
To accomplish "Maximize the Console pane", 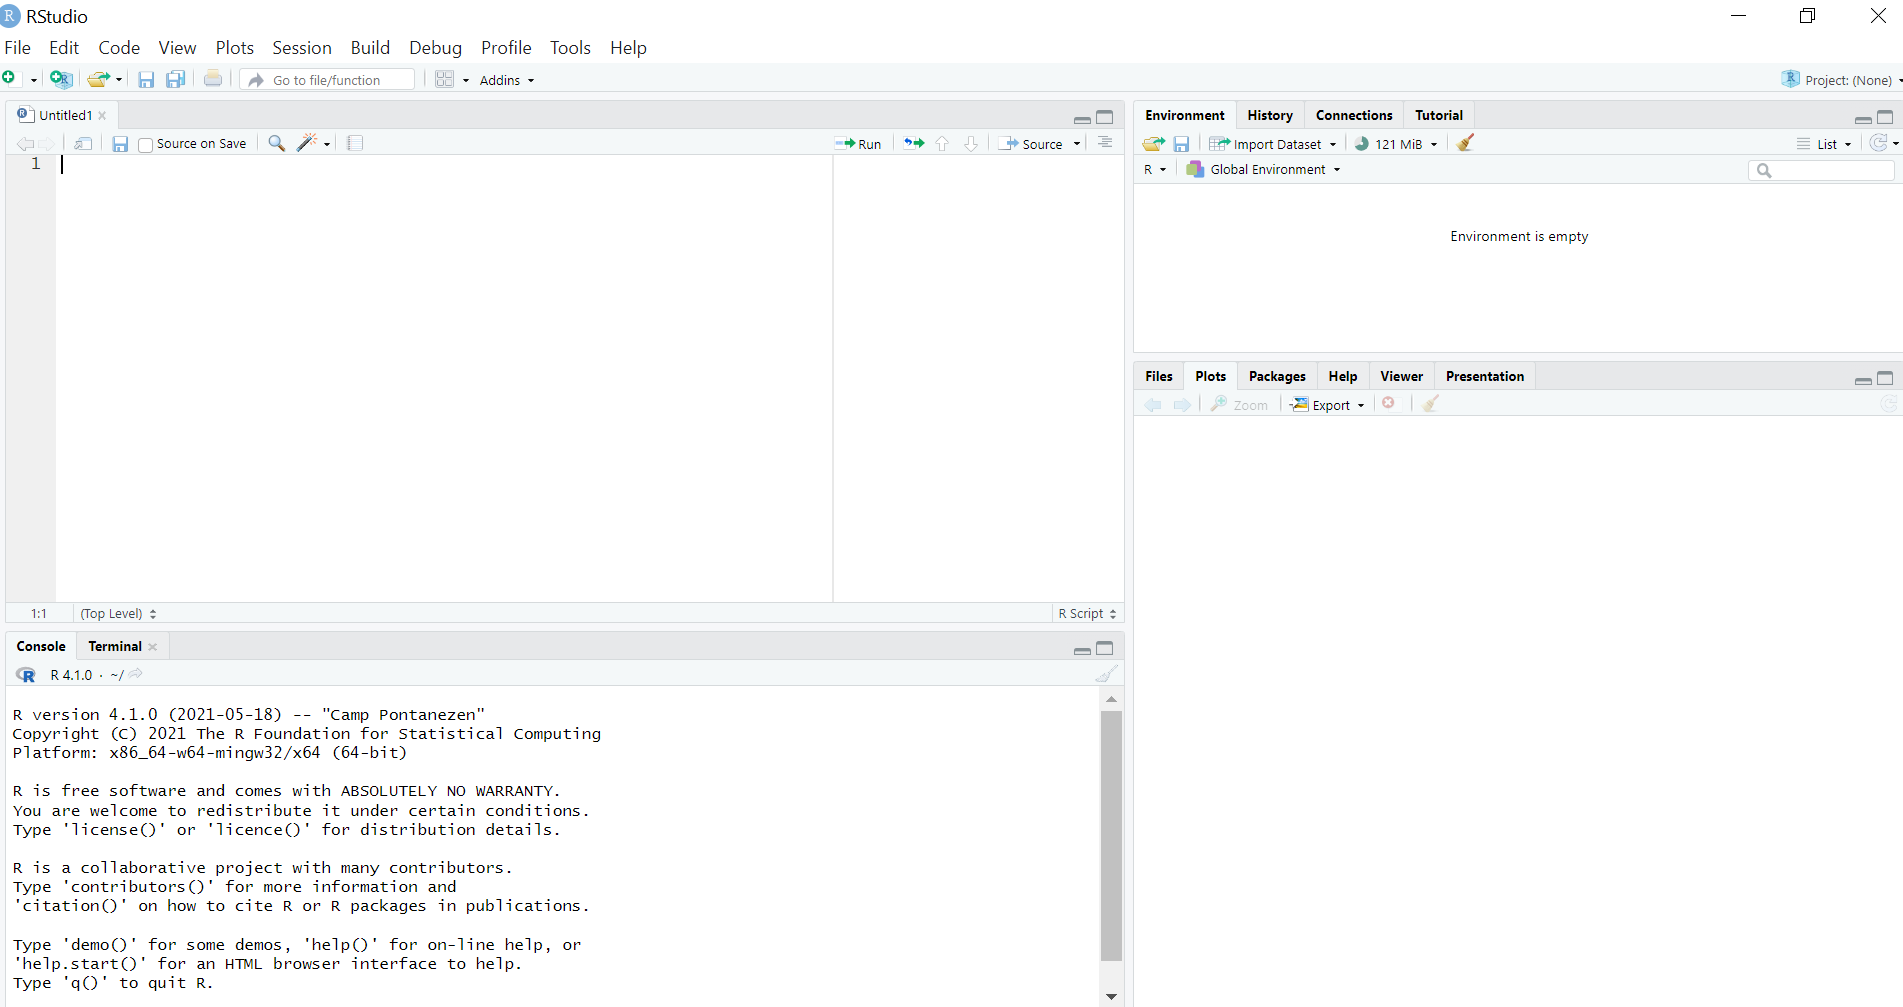I will pyautogui.click(x=1105, y=648).
